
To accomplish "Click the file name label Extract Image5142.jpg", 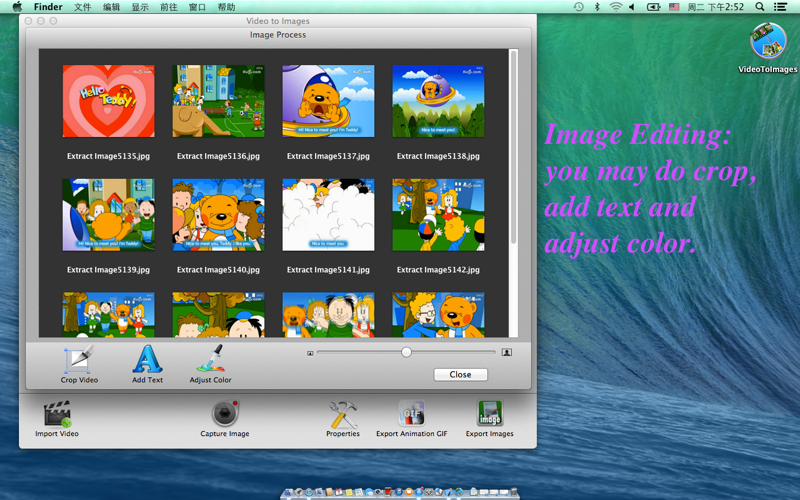I will 438,270.
